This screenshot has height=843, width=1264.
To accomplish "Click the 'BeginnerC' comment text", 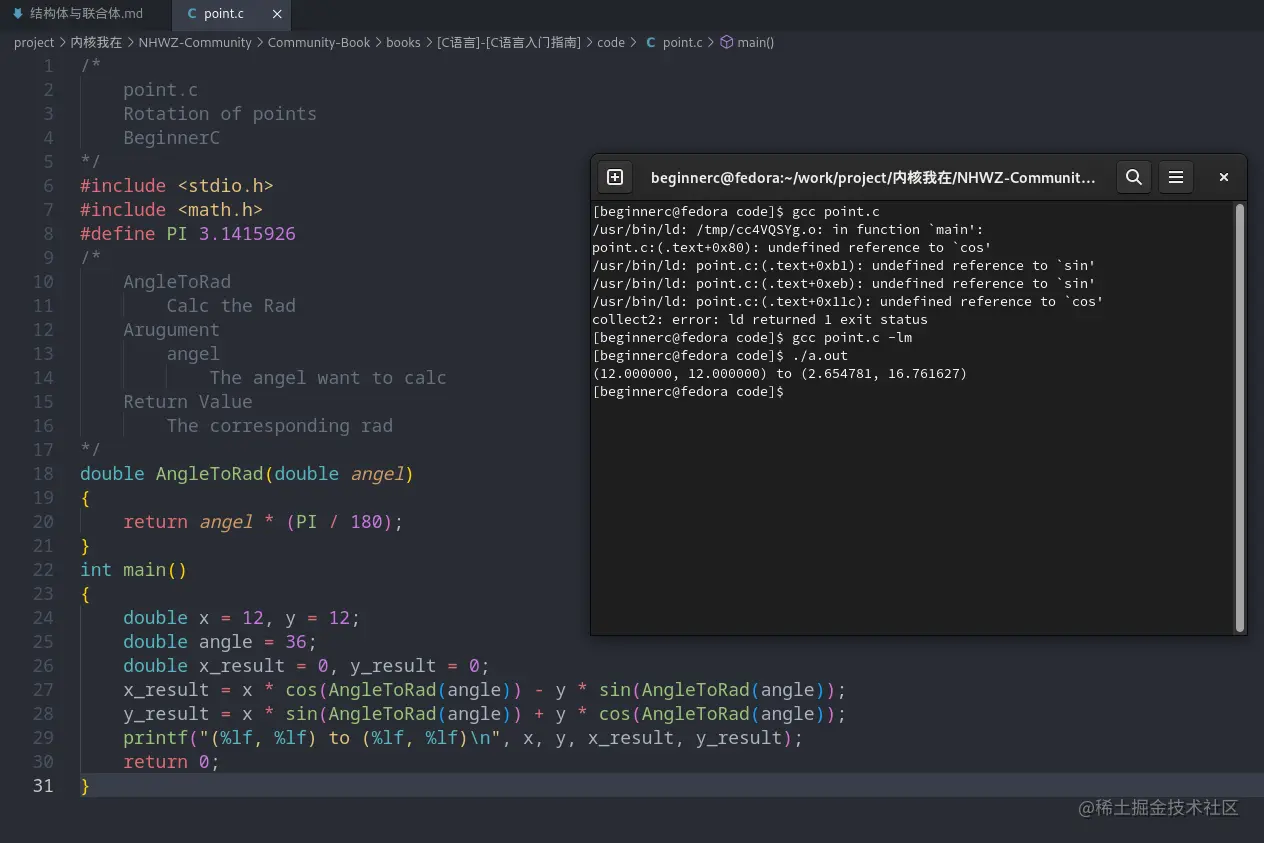I will [171, 137].
